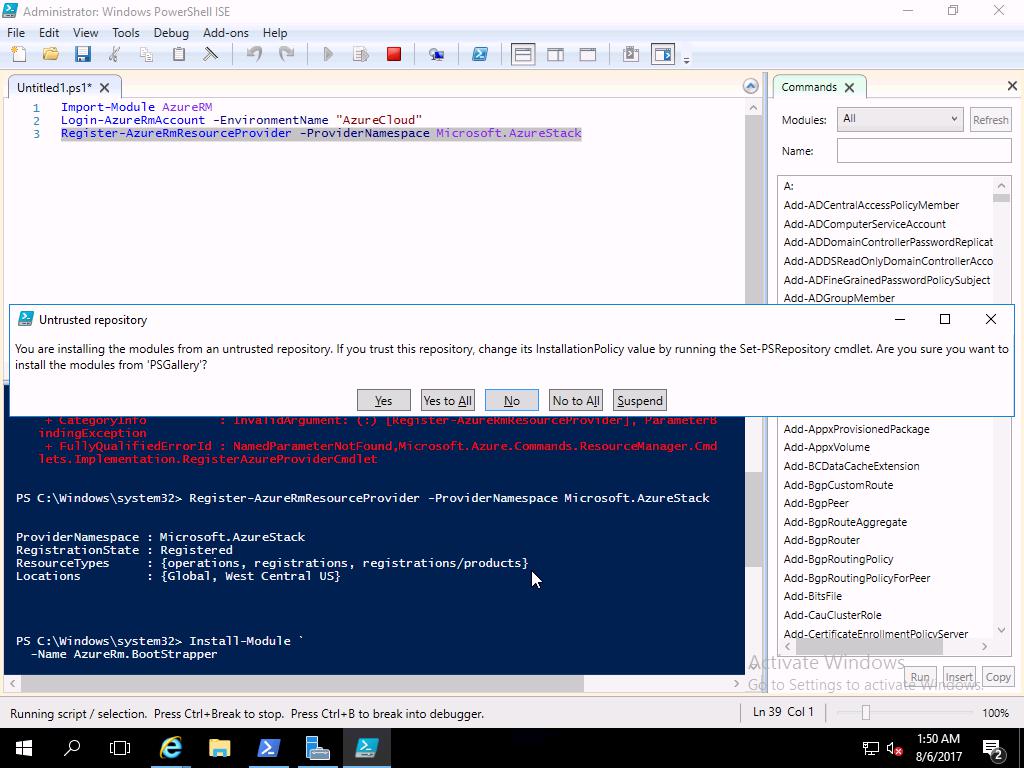The height and width of the screenshot is (768, 1024).
Task: Close the Untitled1.ps1 tab with its X
Action: pyautogui.click(x=104, y=88)
